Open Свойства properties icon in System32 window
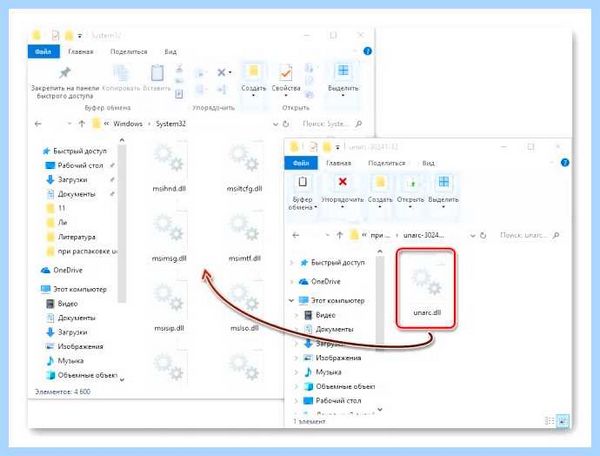Viewport: 600px width, 456px height. pyautogui.click(x=285, y=72)
